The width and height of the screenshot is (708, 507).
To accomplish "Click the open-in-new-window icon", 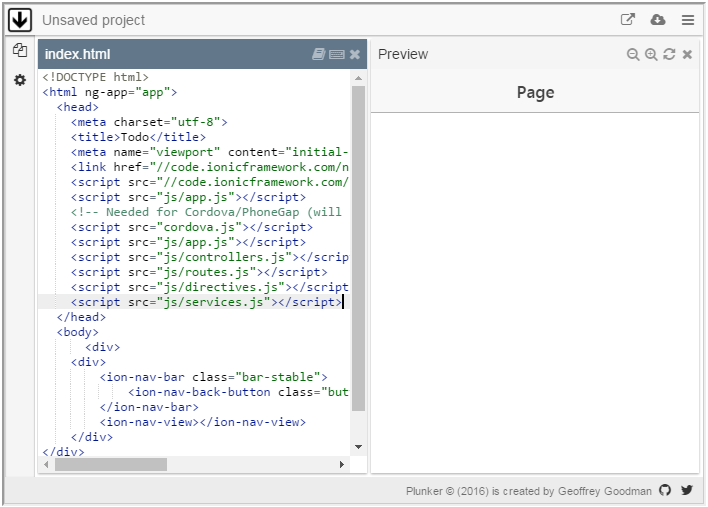I will (x=628, y=20).
